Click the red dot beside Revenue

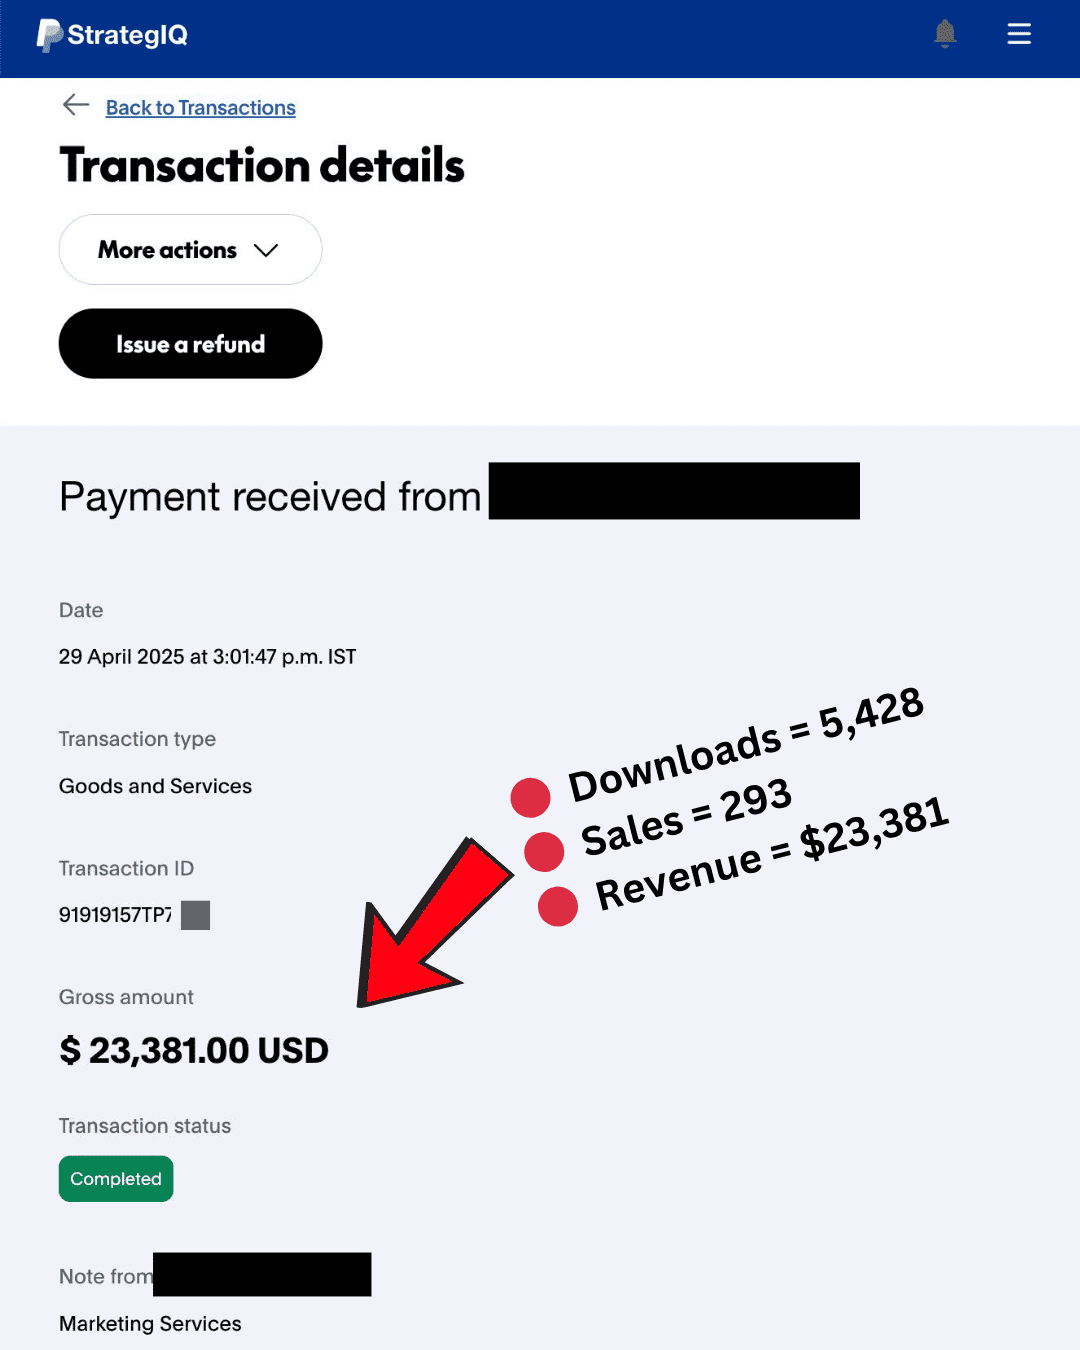(558, 906)
